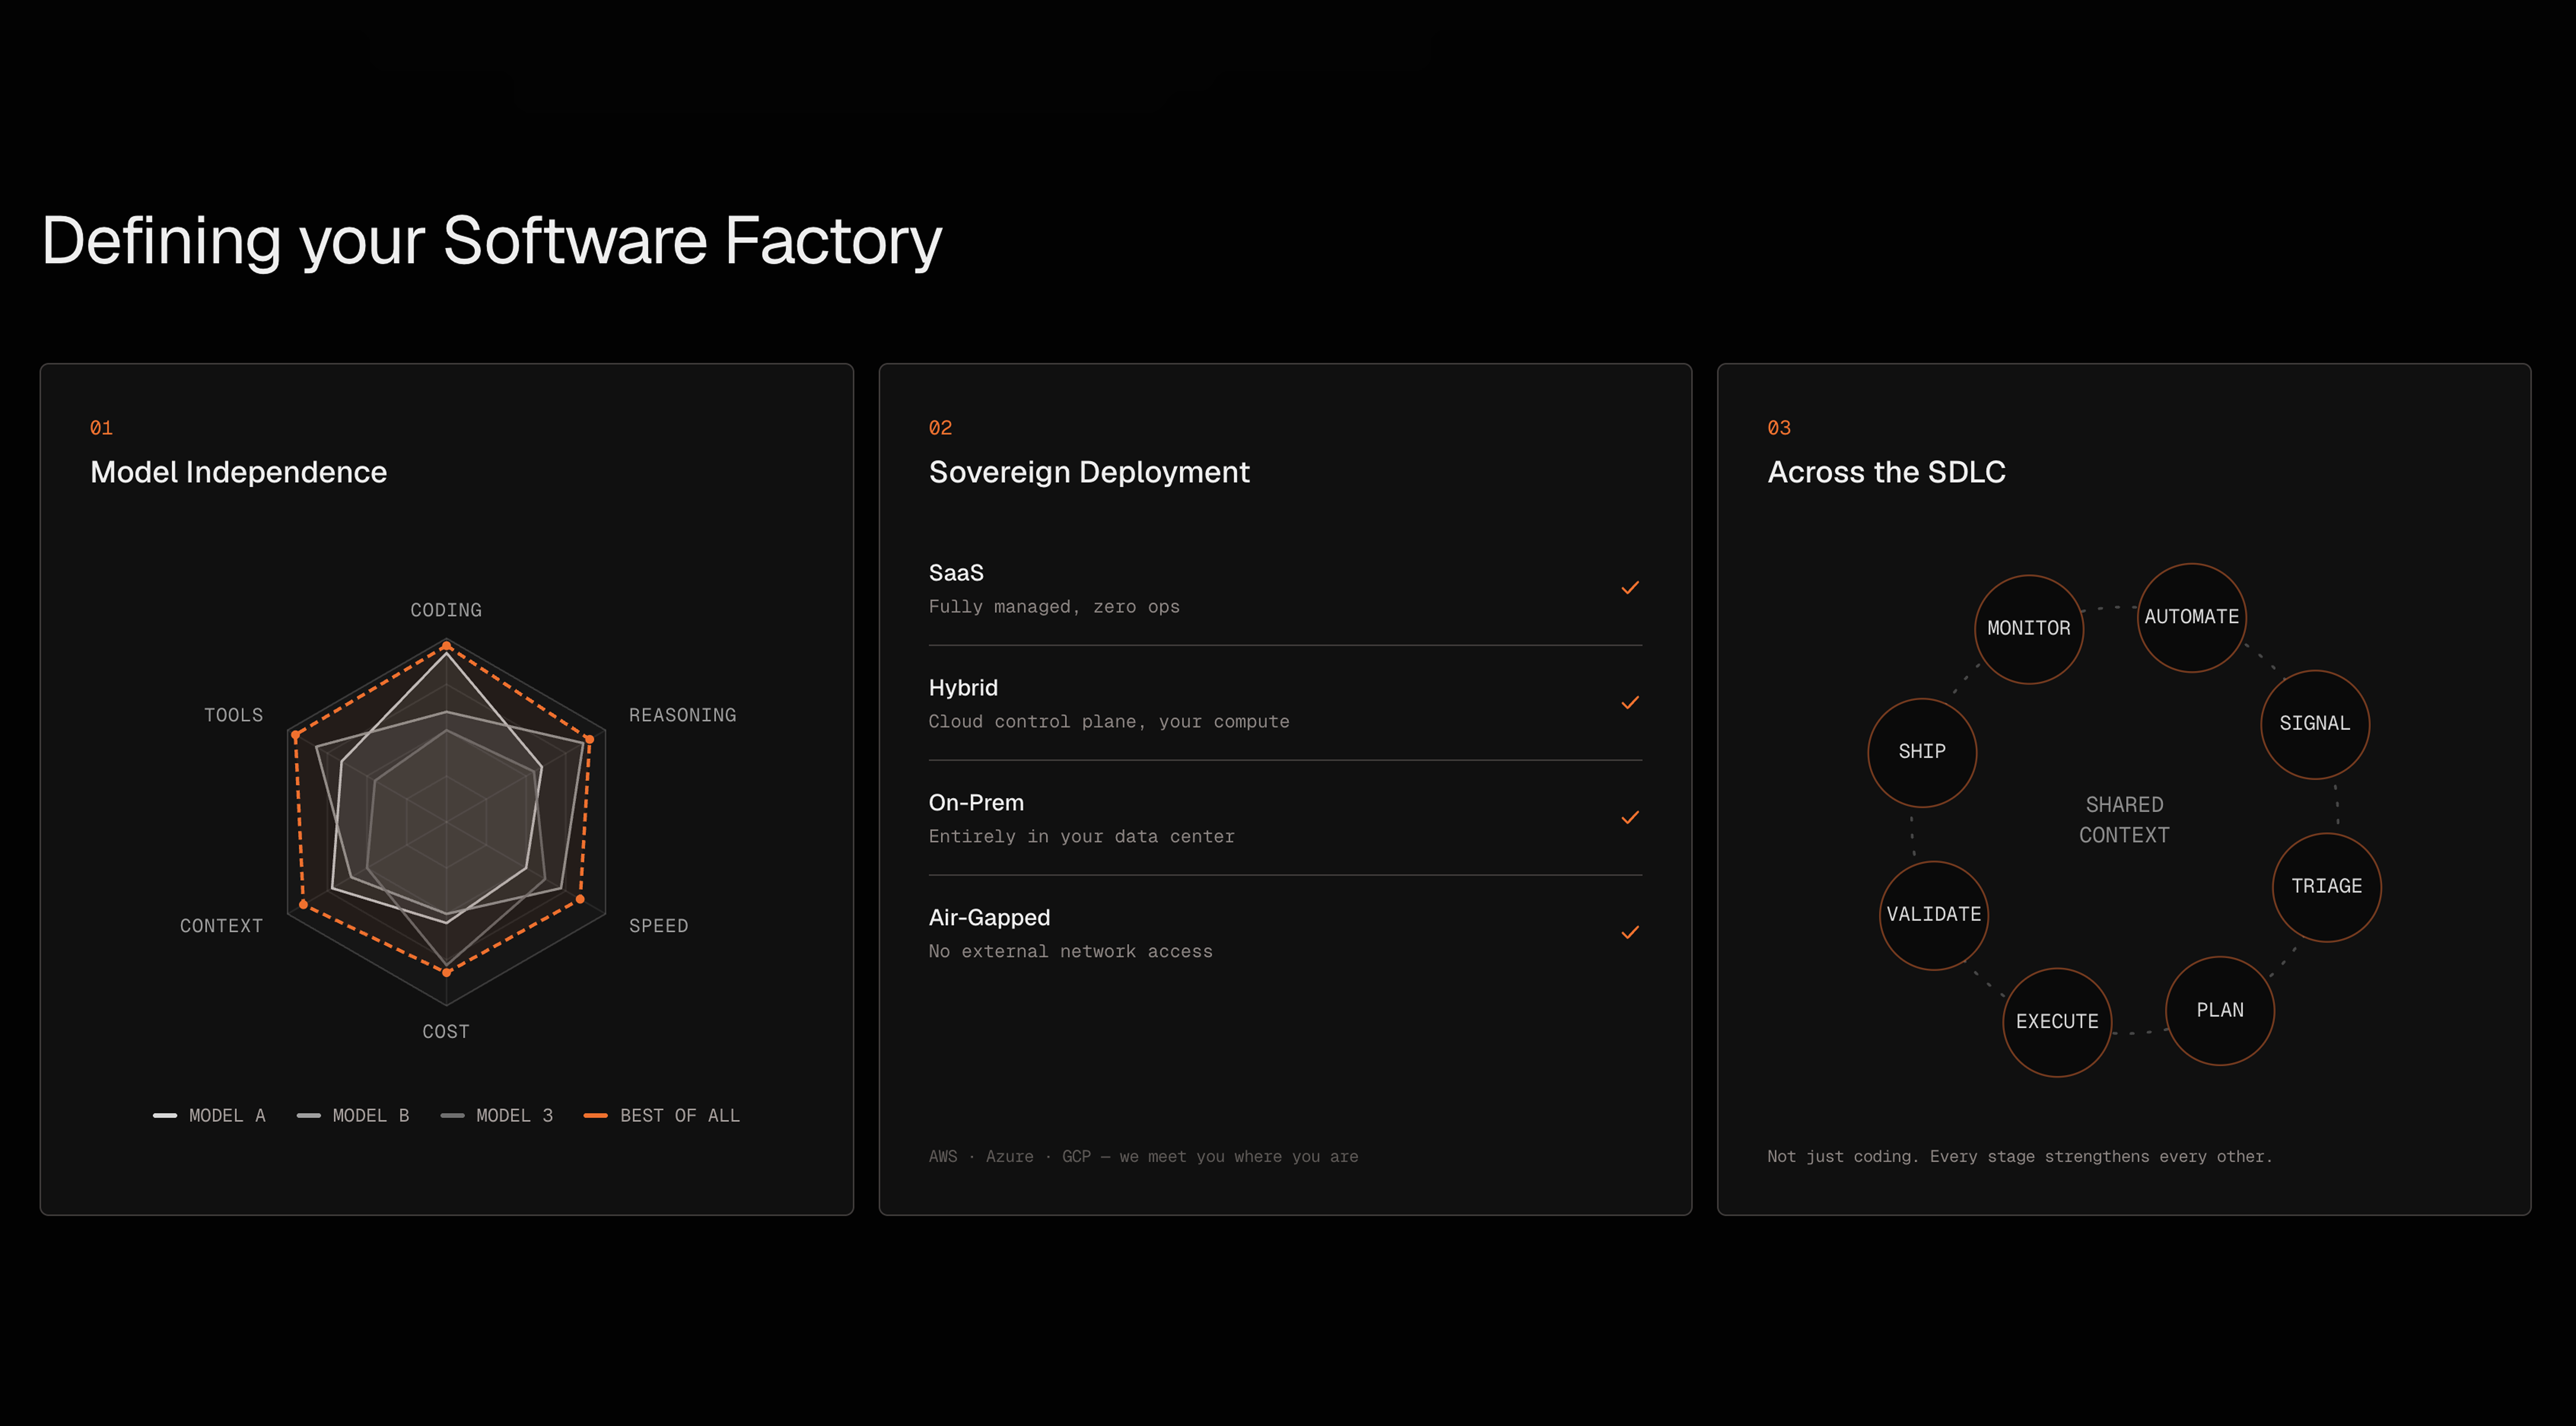2576x1426 pixels.
Task: Click the orange 03 card number
Action: (x=1779, y=428)
